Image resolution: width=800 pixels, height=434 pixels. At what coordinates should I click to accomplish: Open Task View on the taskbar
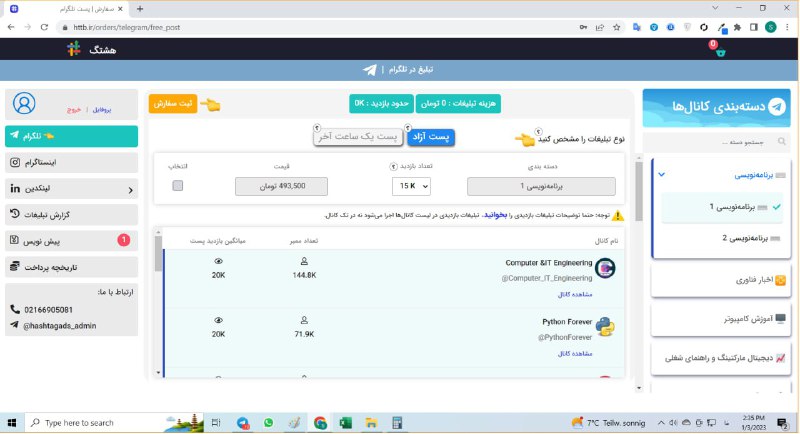[216, 423]
